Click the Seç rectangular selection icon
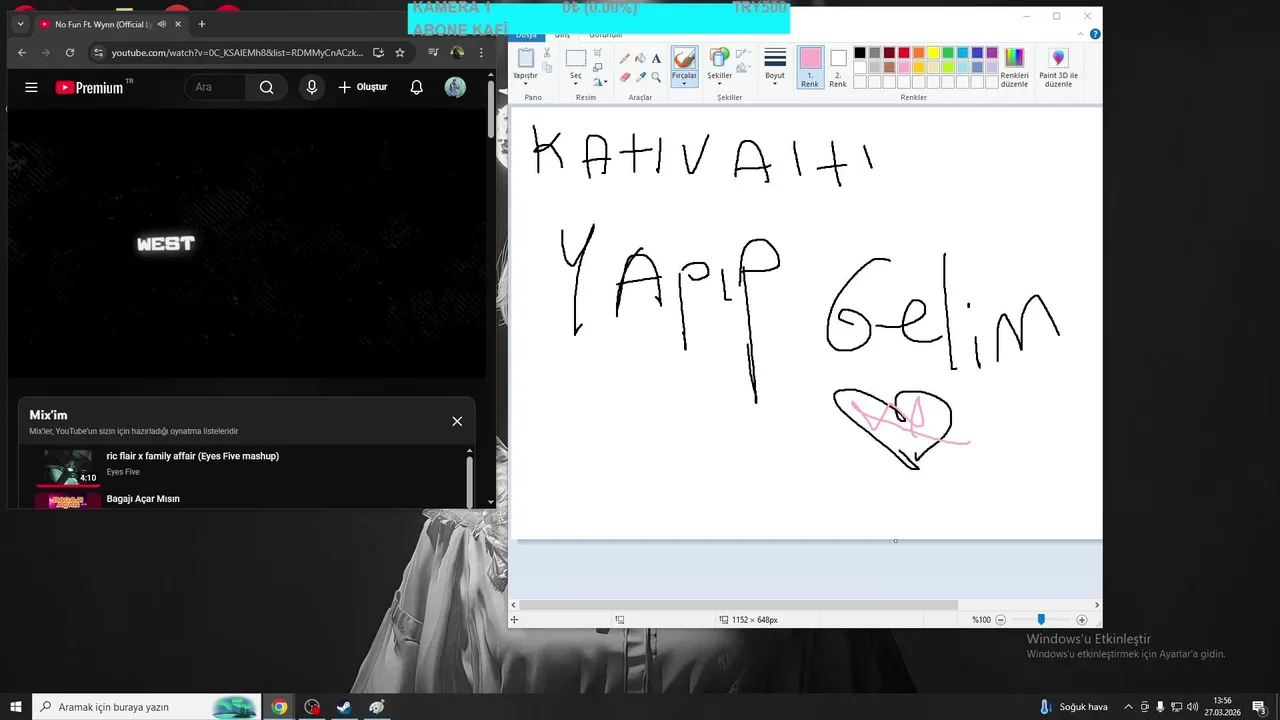Image resolution: width=1280 pixels, height=720 pixels. (576, 58)
